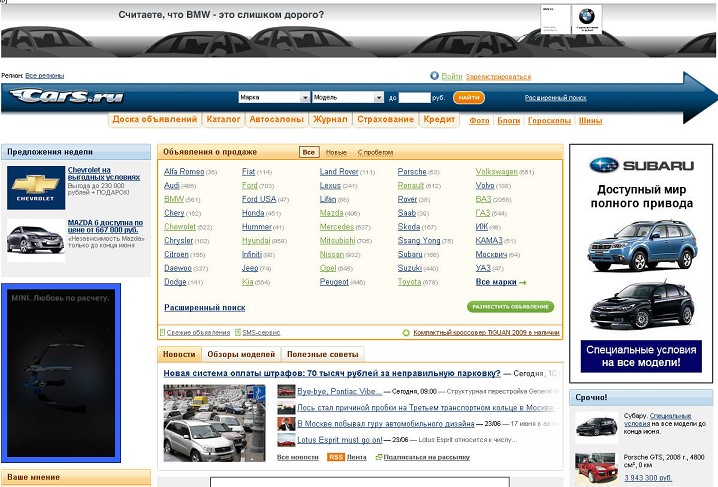This screenshot has width=718, height=487.
Task: Select the С пробегом listings filter
Action: (375, 152)
